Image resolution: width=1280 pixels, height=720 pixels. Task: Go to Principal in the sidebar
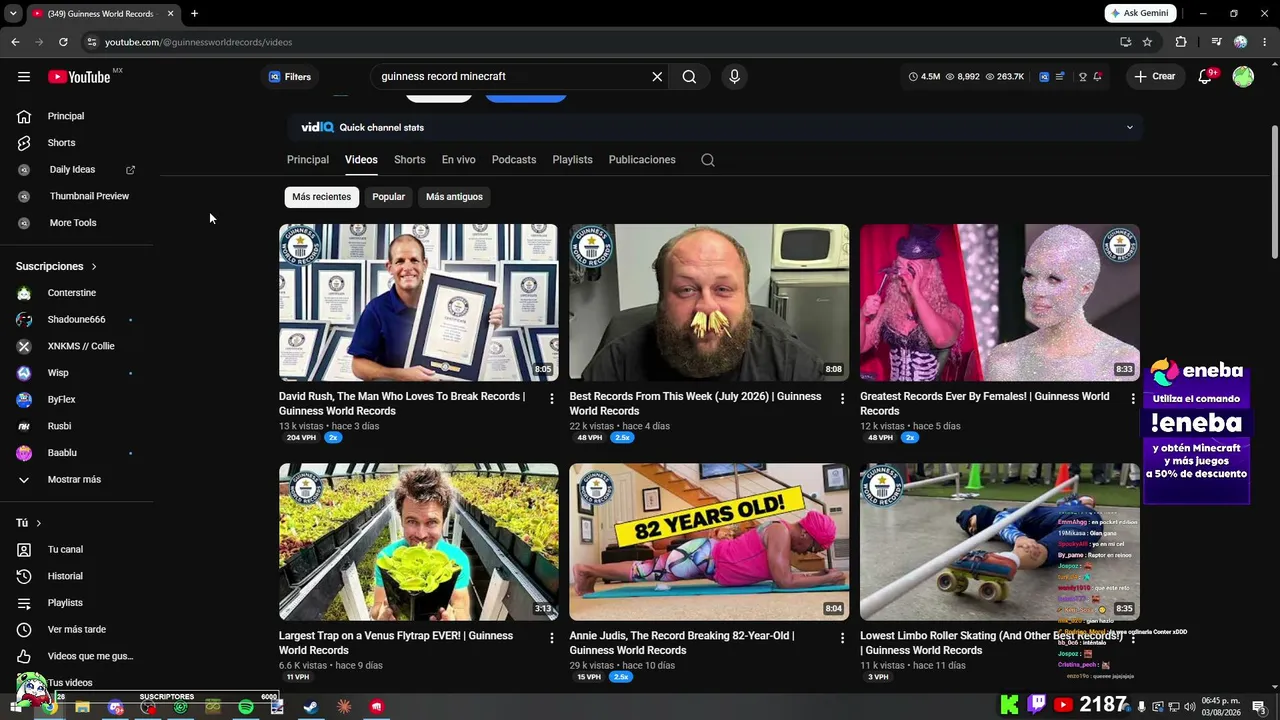(66, 116)
